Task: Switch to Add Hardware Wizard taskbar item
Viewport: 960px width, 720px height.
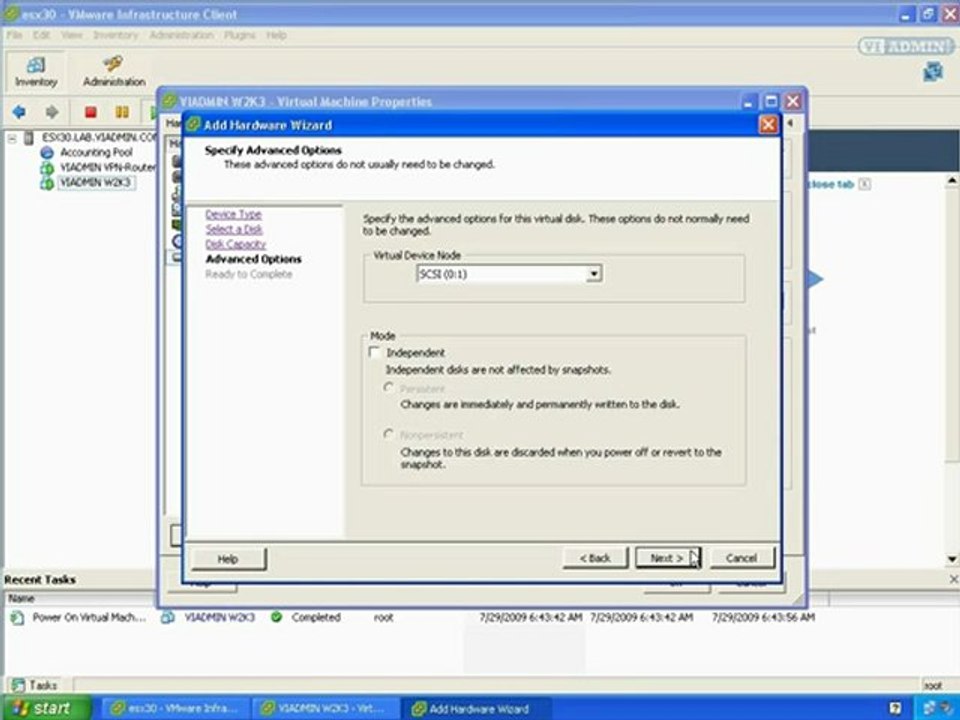Action: pyautogui.click(x=478, y=708)
